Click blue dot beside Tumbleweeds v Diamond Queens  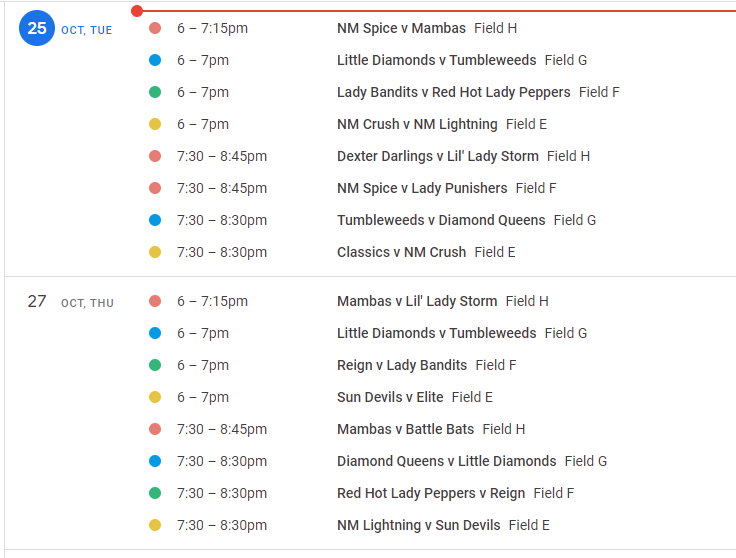point(155,220)
